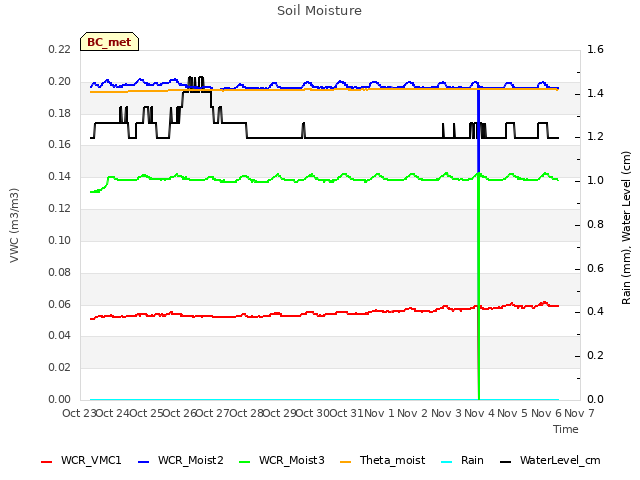640x480 pixels.
Task: Click the black WaterLevel_cm legend swatch
Action: coord(506,462)
